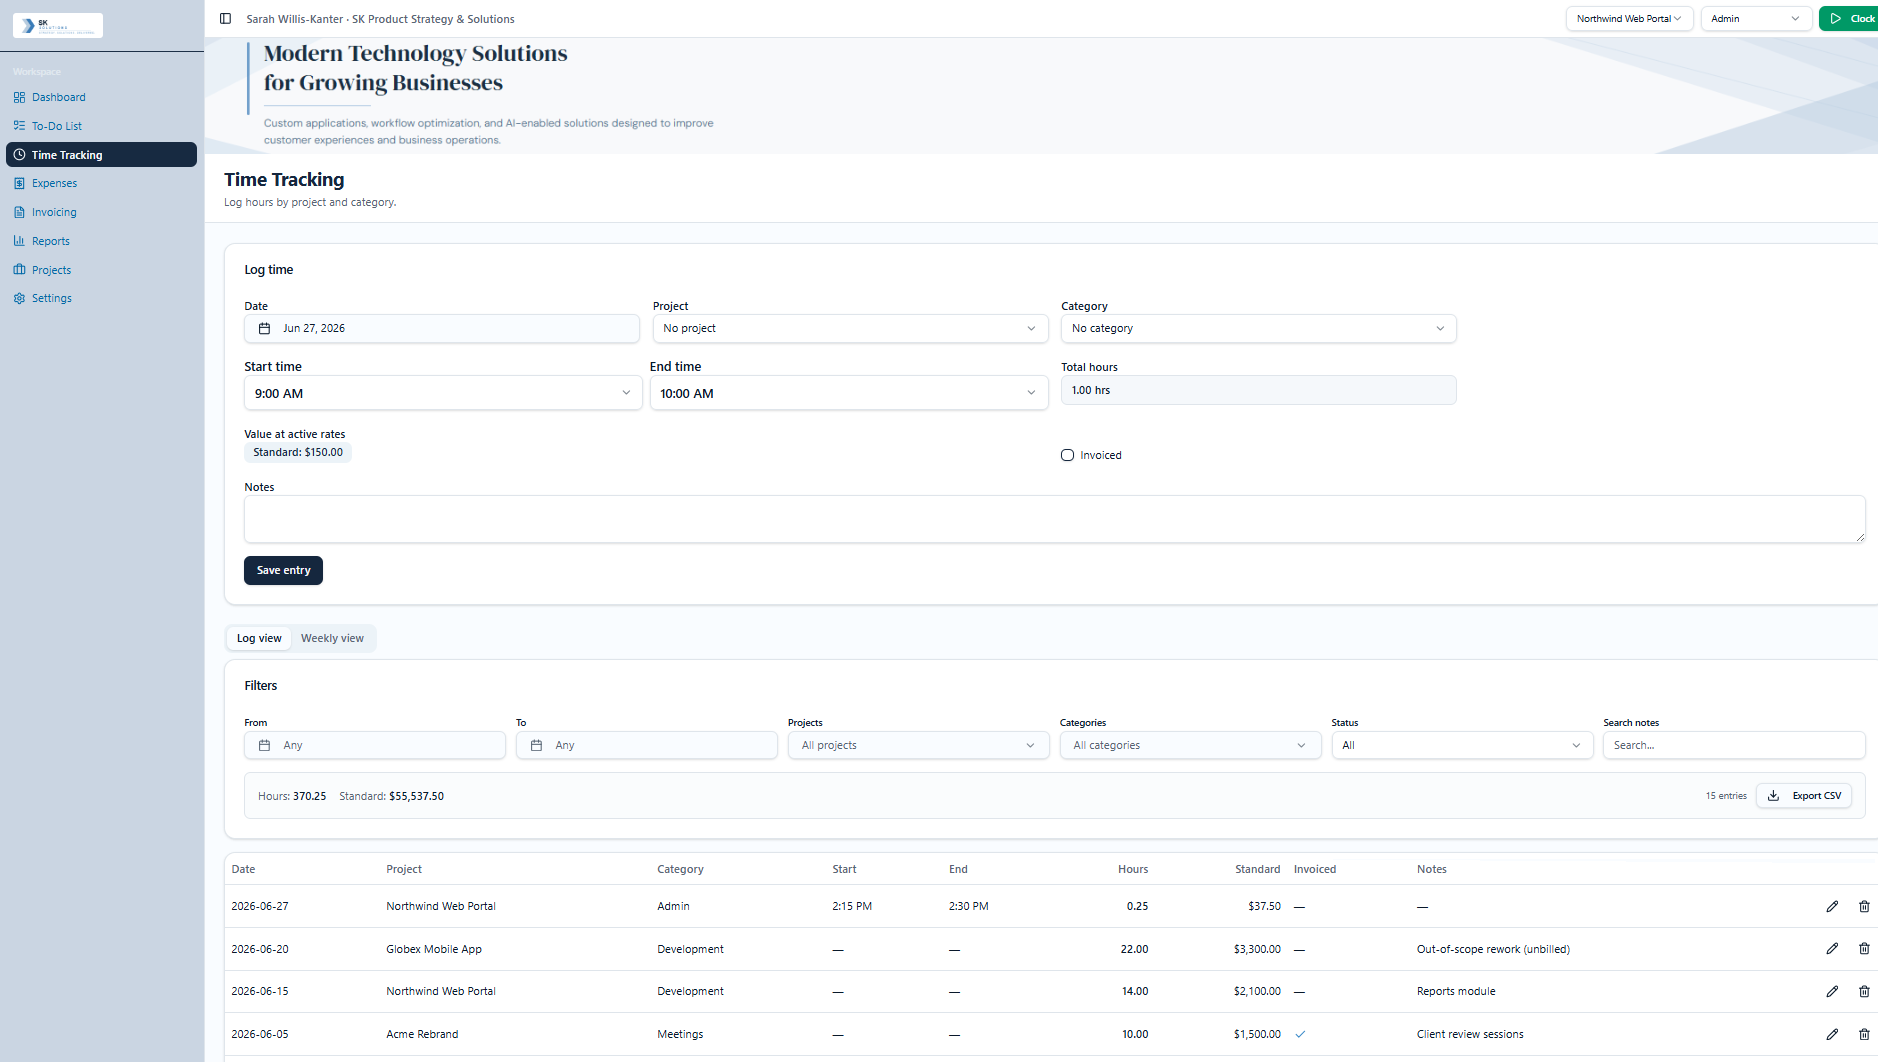The image size is (1878, 1062).
Task: Click the 'Out-of-scope rework (unbilled)' note
Action: 1493,949
